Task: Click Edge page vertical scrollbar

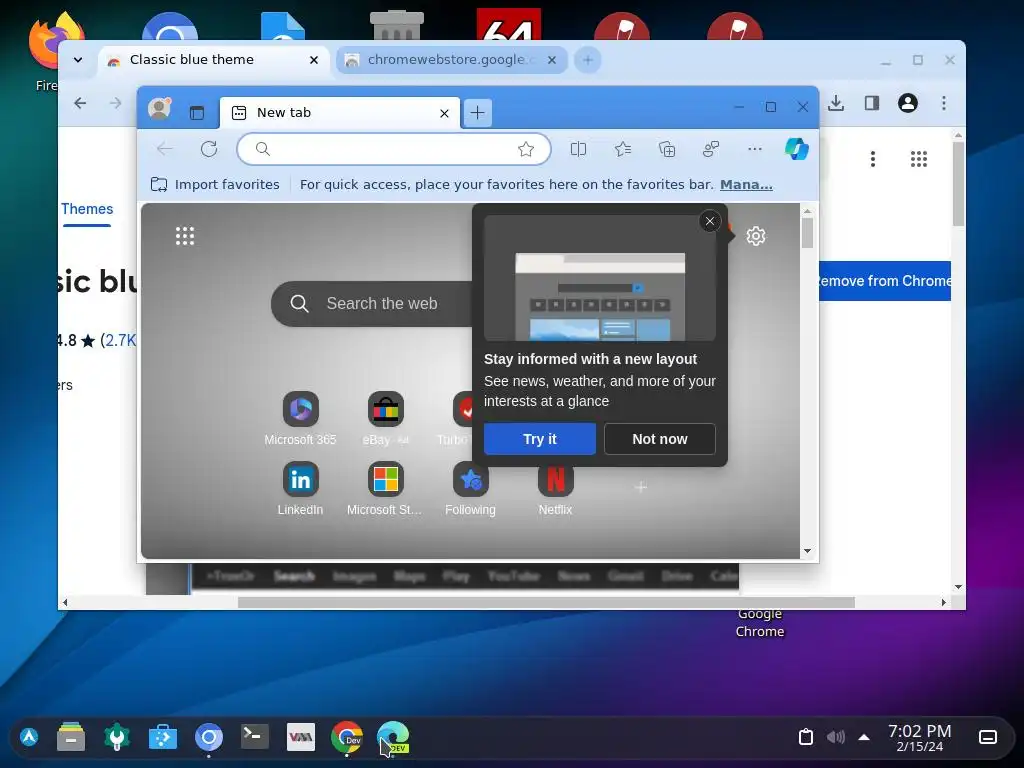Action: coord(807,234)
